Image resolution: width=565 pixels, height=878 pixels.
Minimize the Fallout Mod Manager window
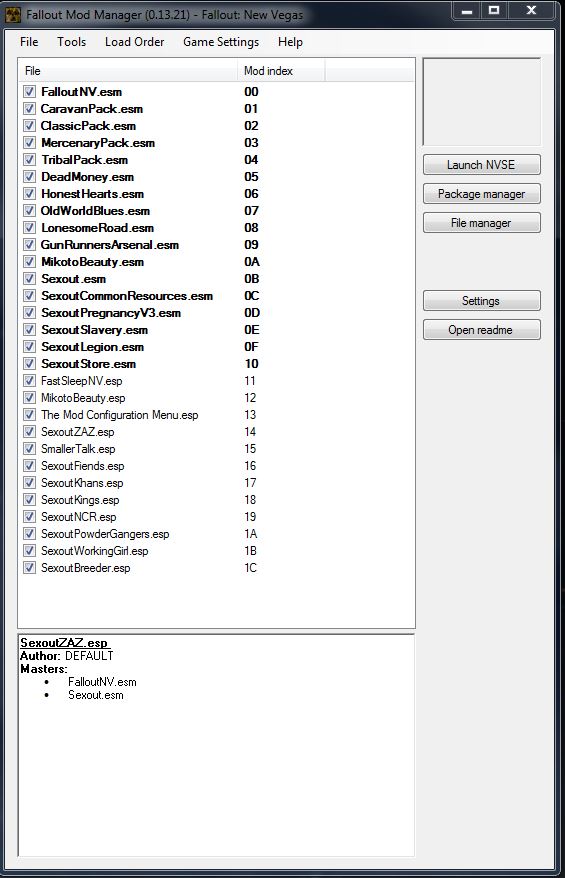[x=467, y=10]
